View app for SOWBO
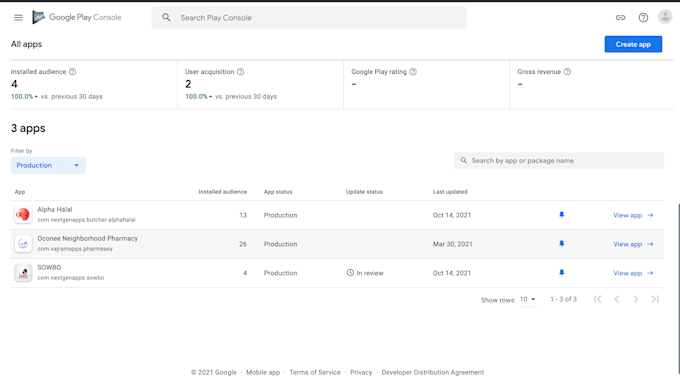 633,273
